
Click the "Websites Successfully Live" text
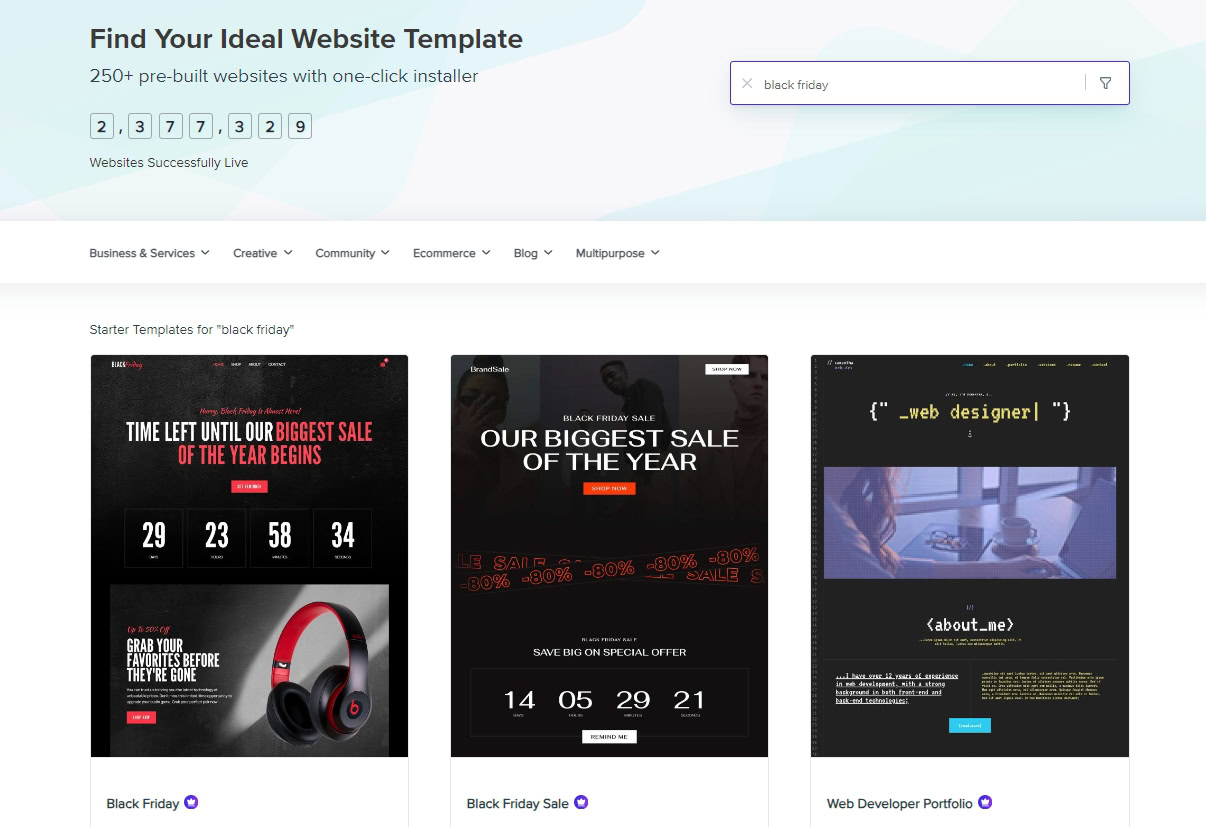tap(169, 162)
